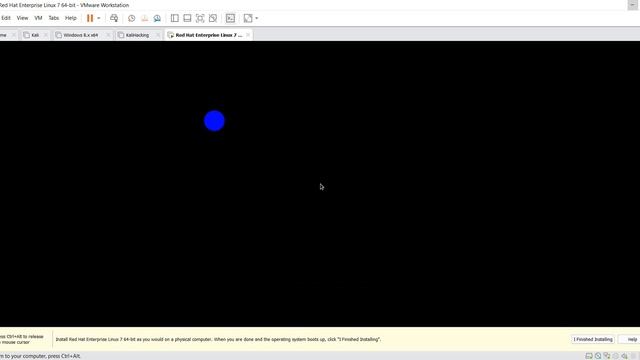The image size is (640, 360).
Task: Close the Kali tab
Action: 45,35
